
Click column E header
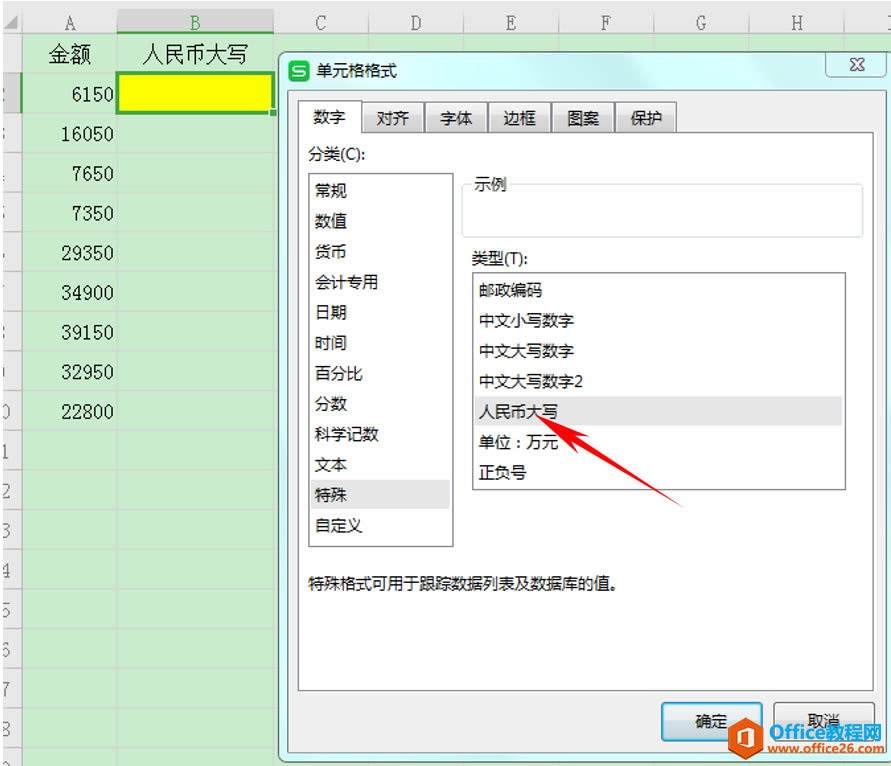[511, 23]
